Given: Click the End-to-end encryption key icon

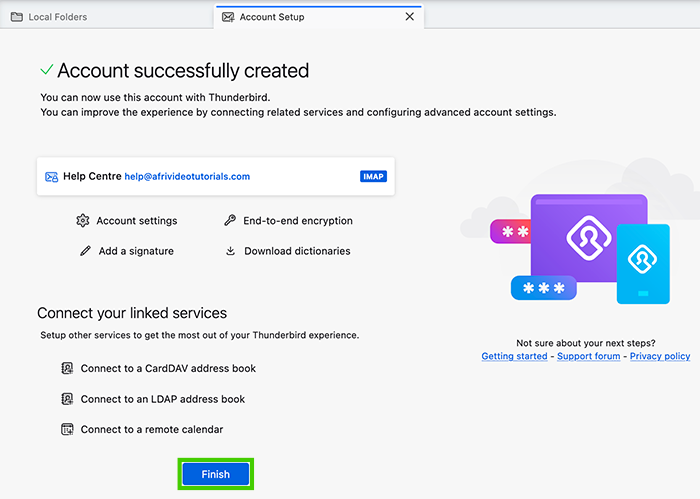Looking at the screenshot, I should (230, 221).
